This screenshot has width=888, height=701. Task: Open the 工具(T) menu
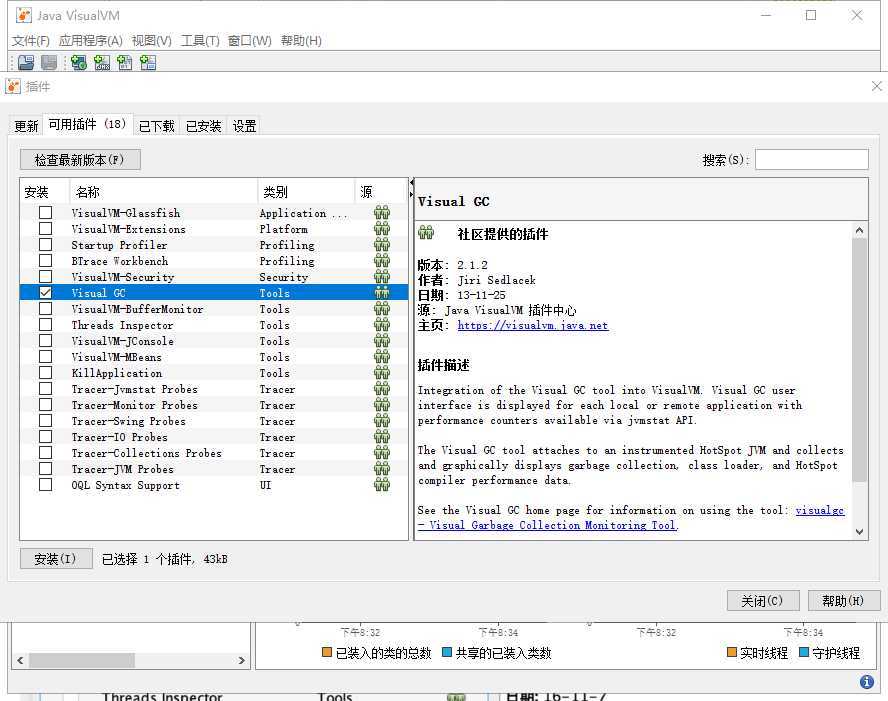200,41
